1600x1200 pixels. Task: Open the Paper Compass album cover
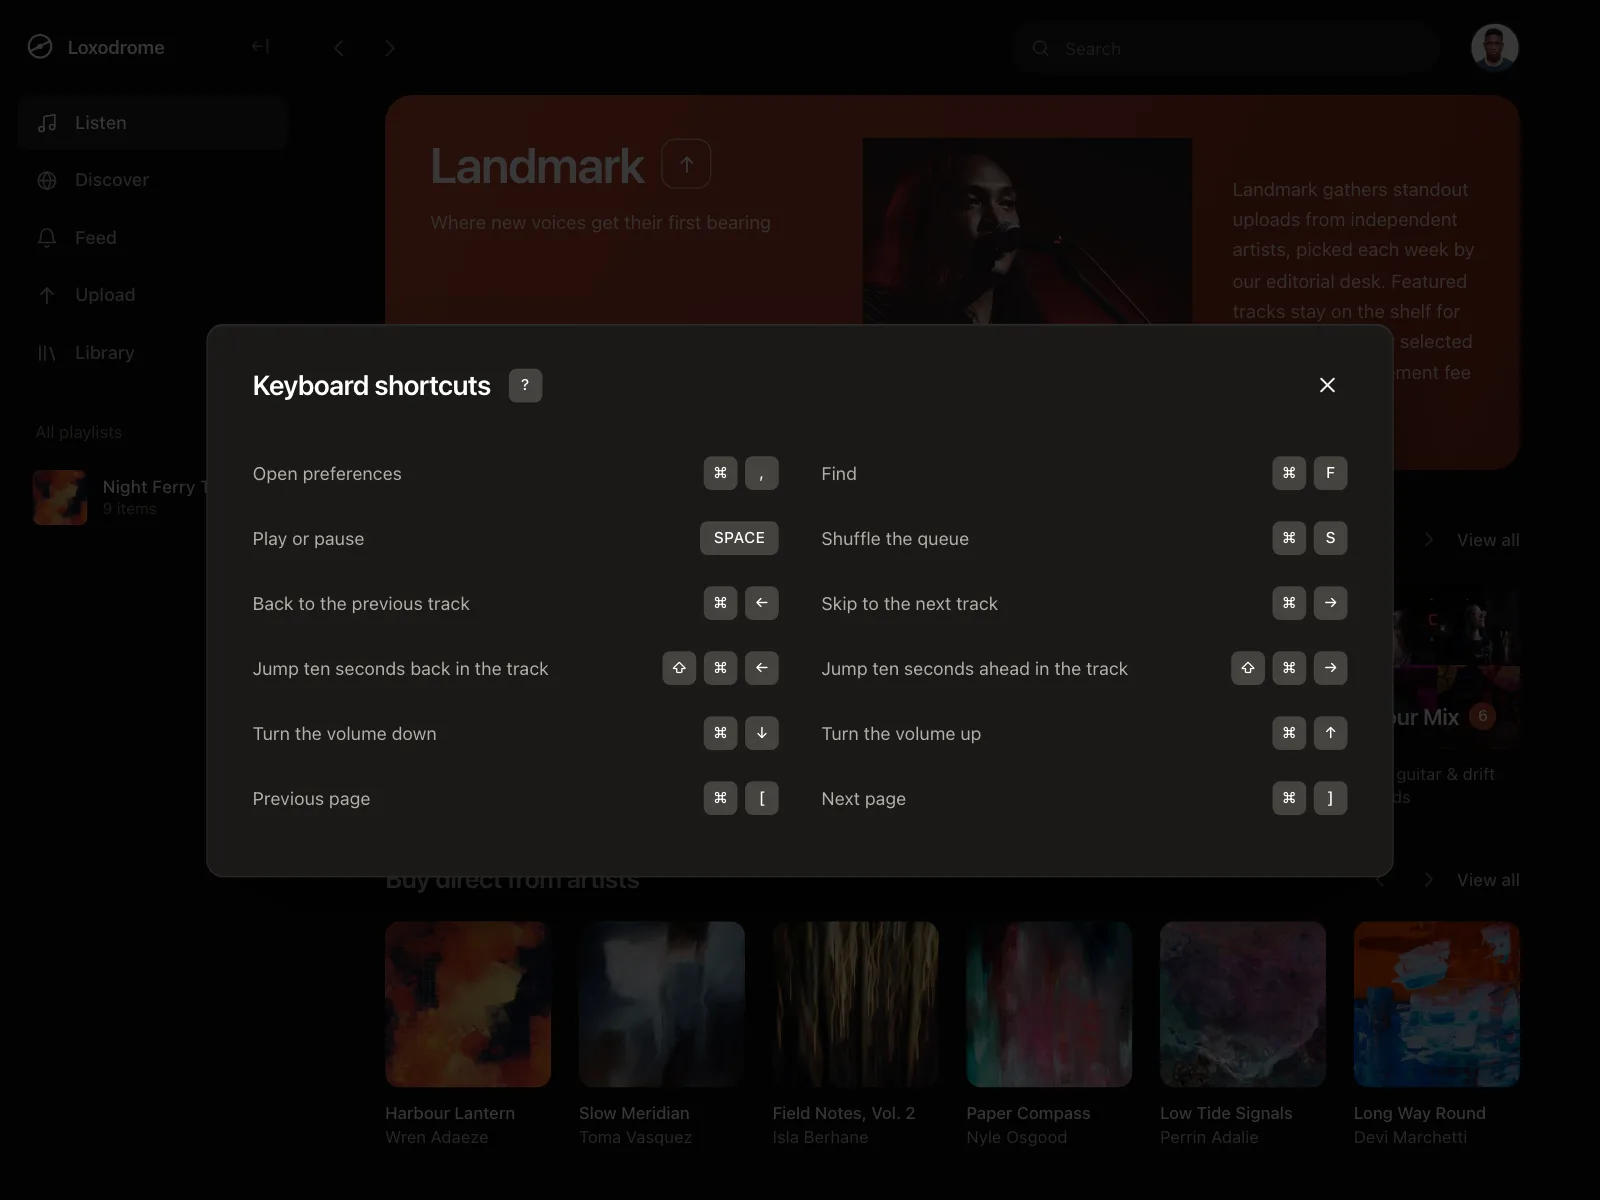pos(1049,1004)
